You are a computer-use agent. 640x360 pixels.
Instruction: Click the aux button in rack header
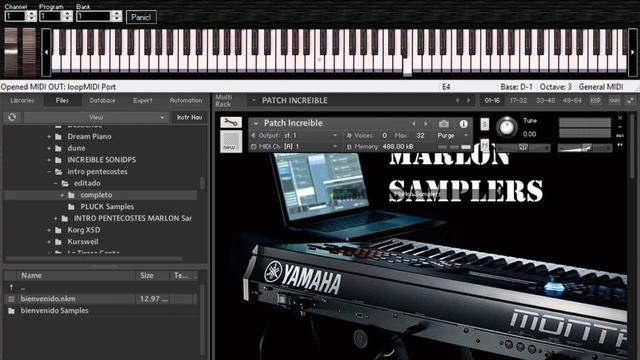[614, 100]
